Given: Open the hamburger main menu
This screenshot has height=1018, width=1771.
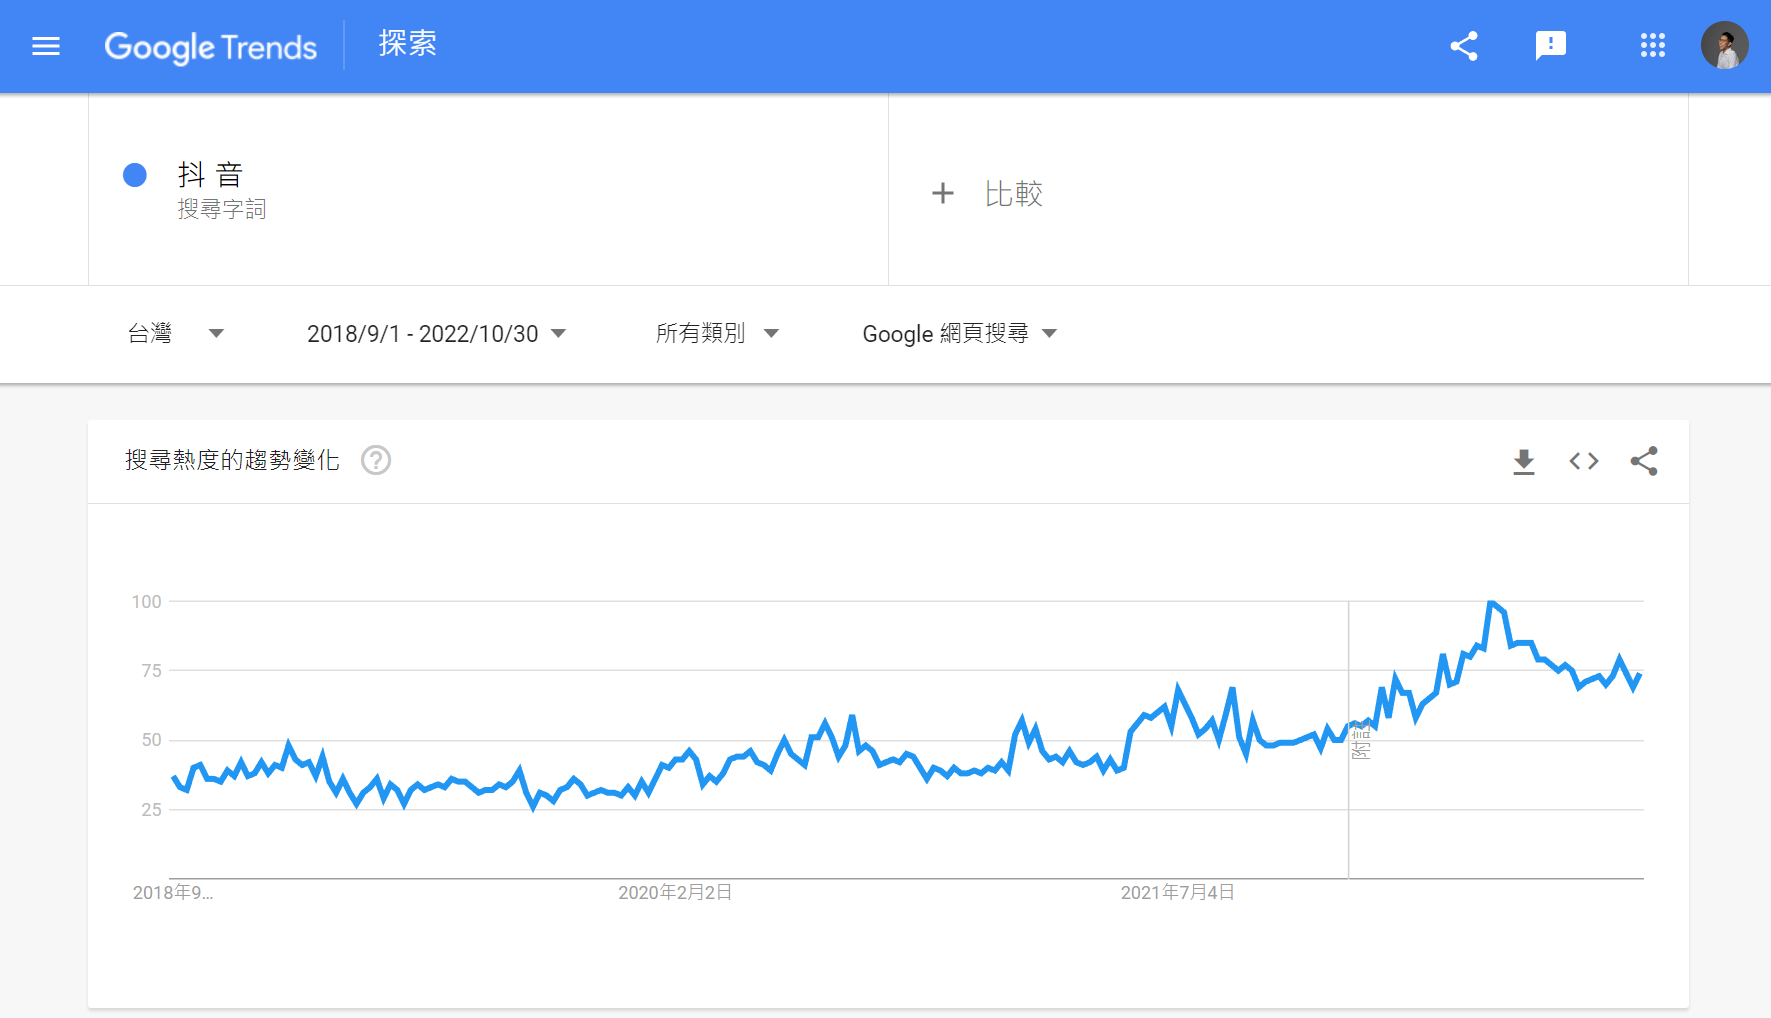Looking at the screenshot, I should pyautogui.click(x=46, y=46).
